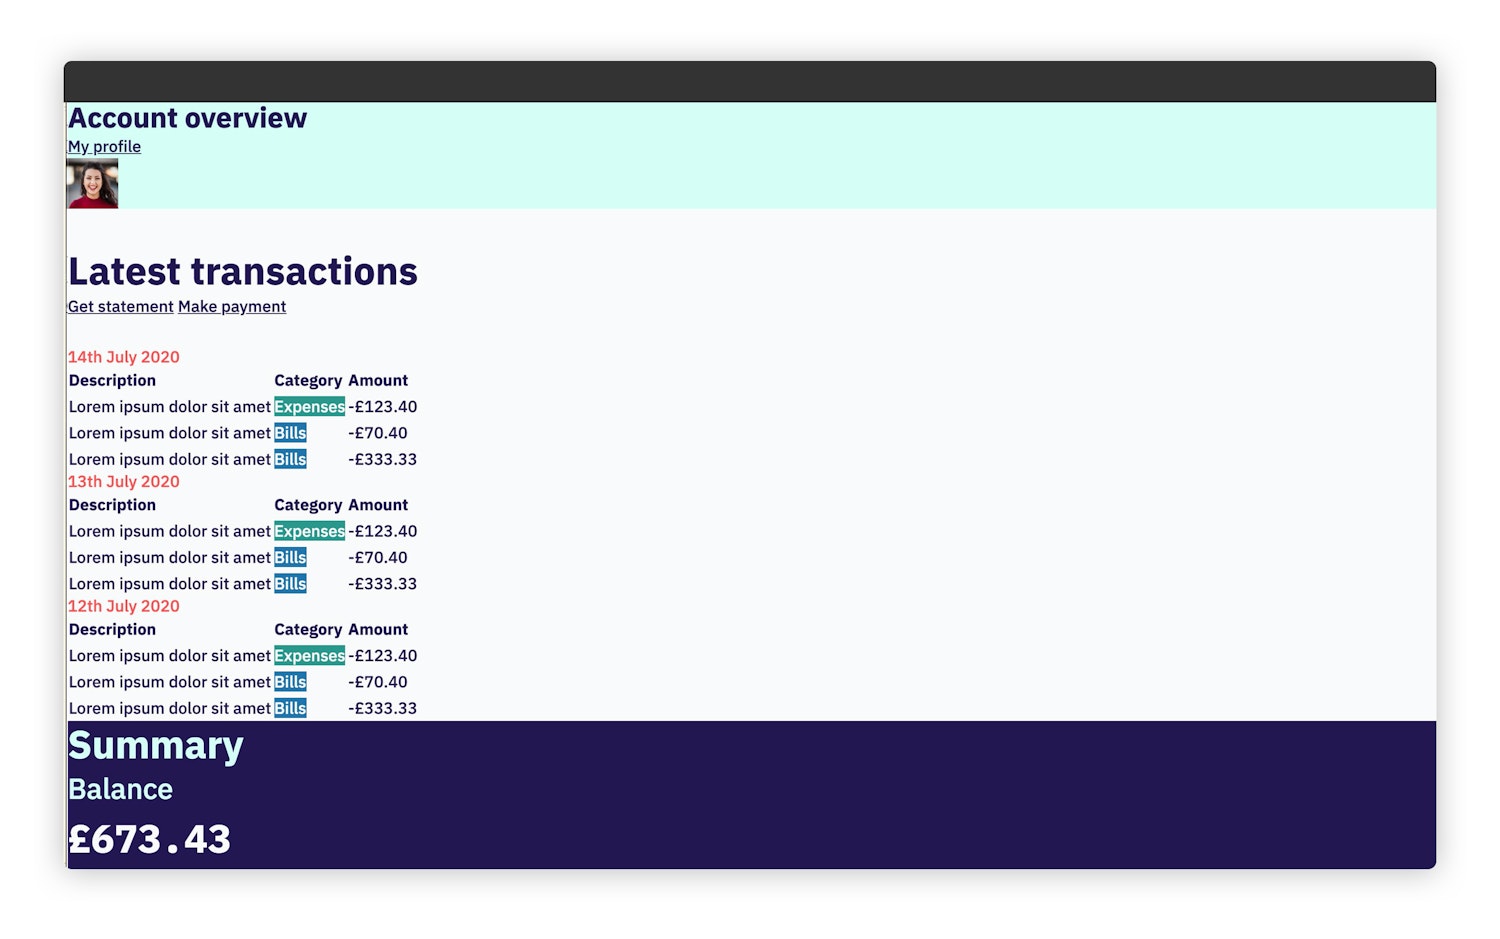Select the Expenses tag under 13th July
The image size is (1500, 939).
pos(309,531)
